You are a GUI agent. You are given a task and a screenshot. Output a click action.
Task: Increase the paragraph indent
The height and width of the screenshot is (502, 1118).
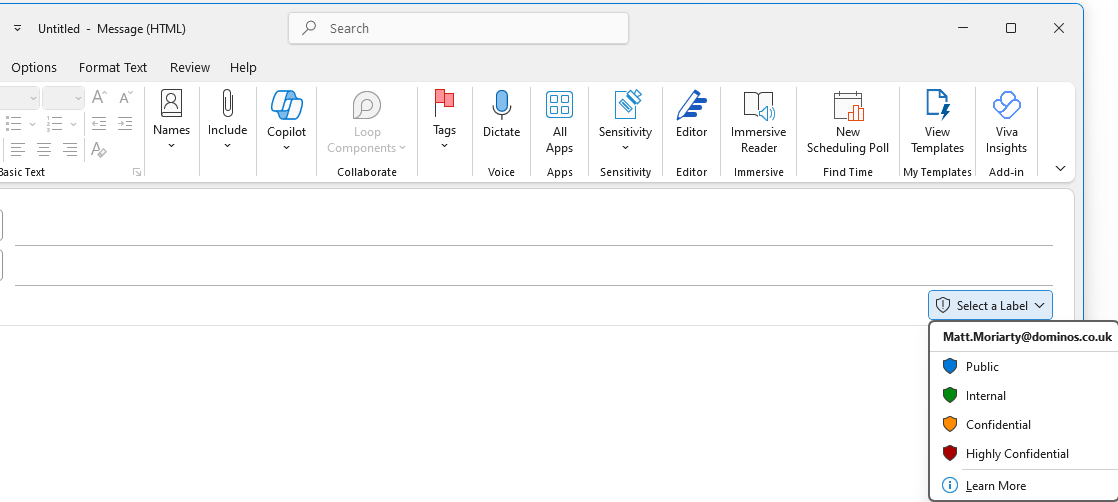[125, 124]
